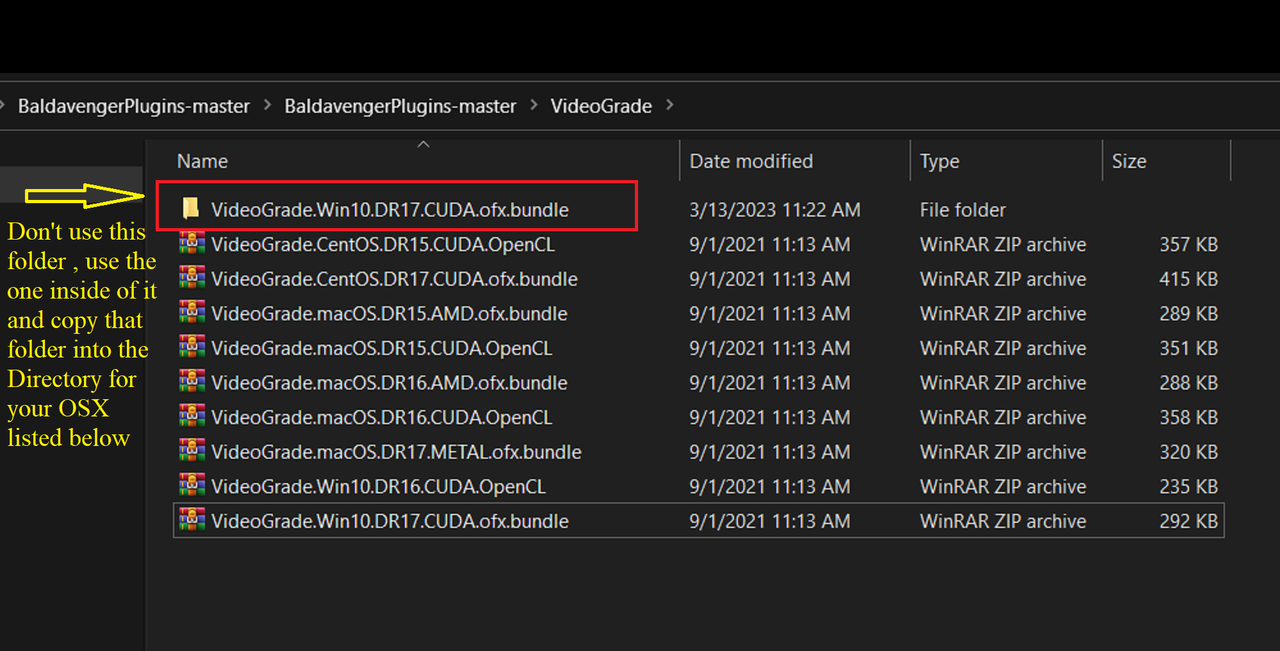This screenshot has width=1280, height=651.
Task: Click WinRAR icon of VideoGrade.CentOS.DR17.CUDA.ofx.bundle
Action: click(x=192, y=279)
